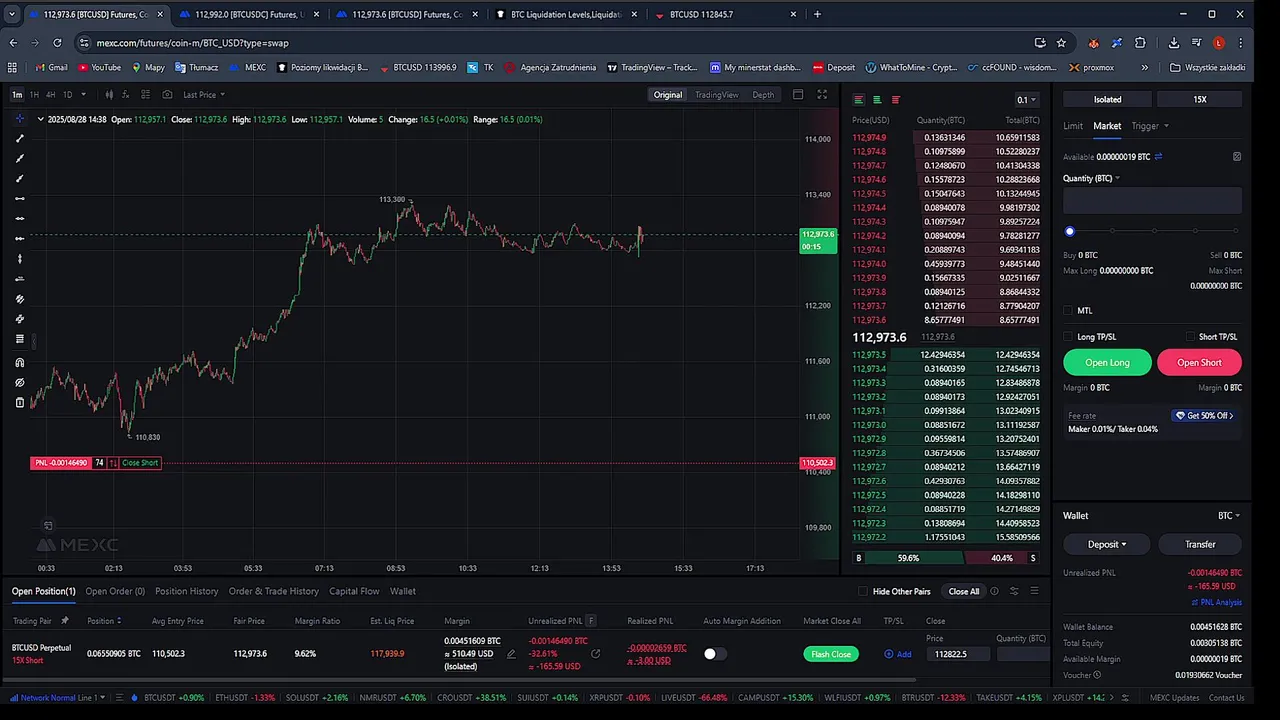Open the Last Price dropdown
The image size is (1280, 720).
pyautogui.click(x=204, y=95)
